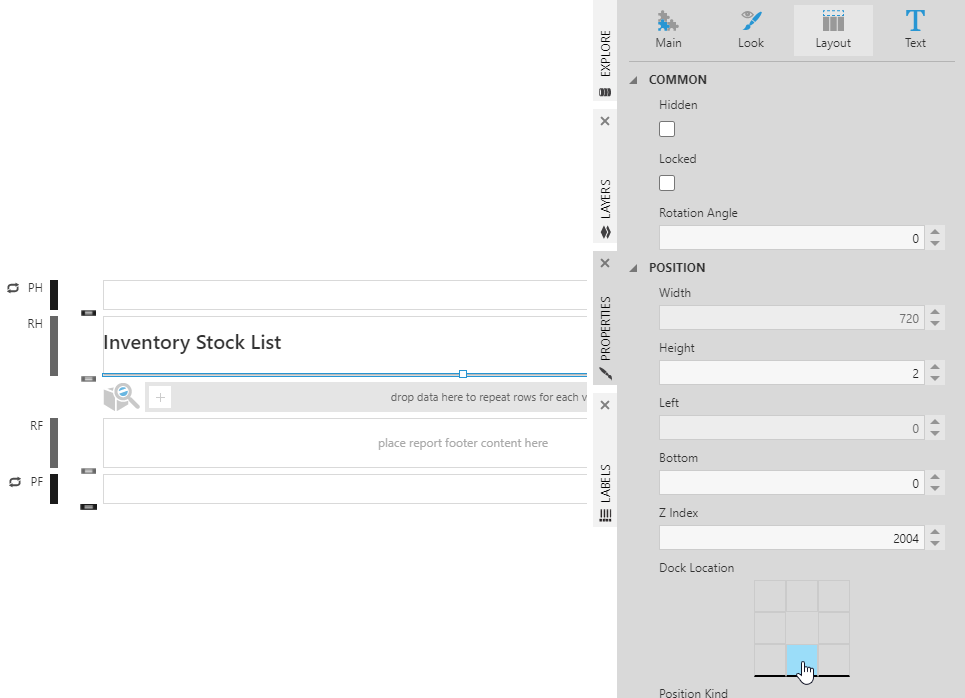Select the RH band header
This screenshot has width=965, height=698.
[33, 323]
